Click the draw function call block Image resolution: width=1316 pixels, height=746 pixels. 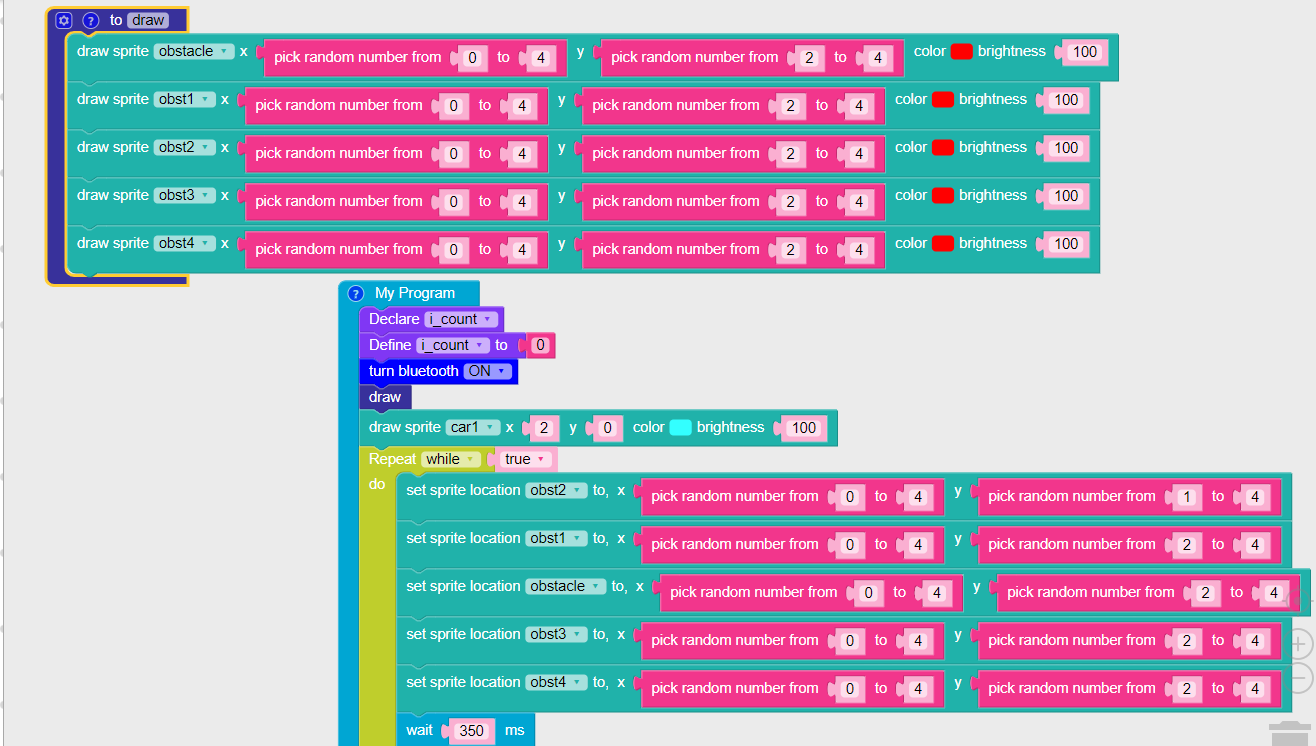tap(385, 397)
